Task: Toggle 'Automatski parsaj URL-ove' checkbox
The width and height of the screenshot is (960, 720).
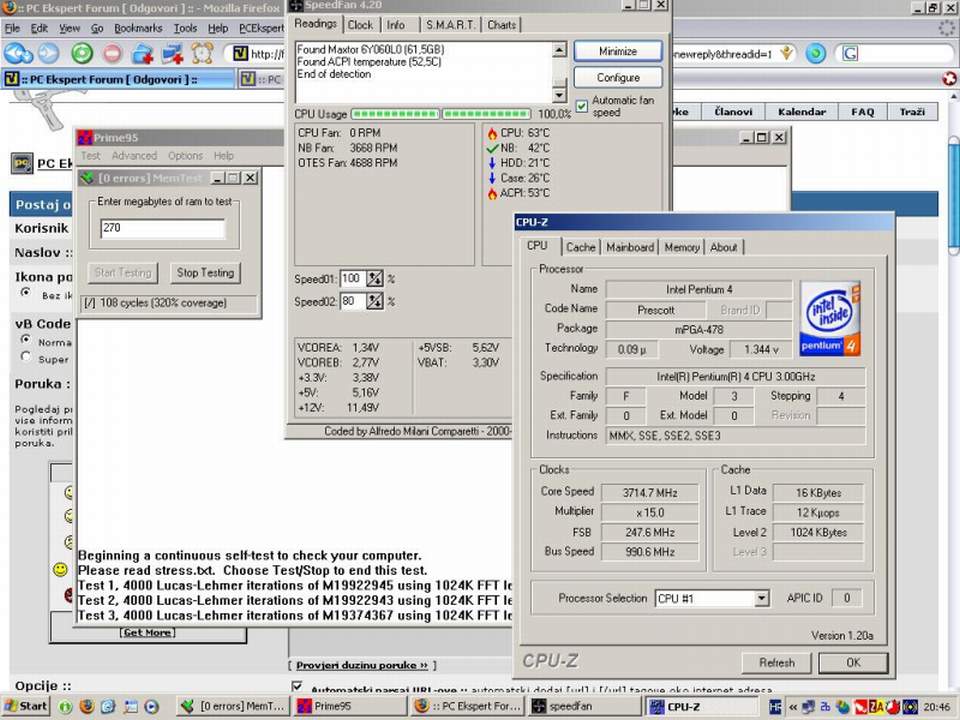Action: (x=297, y=686)
